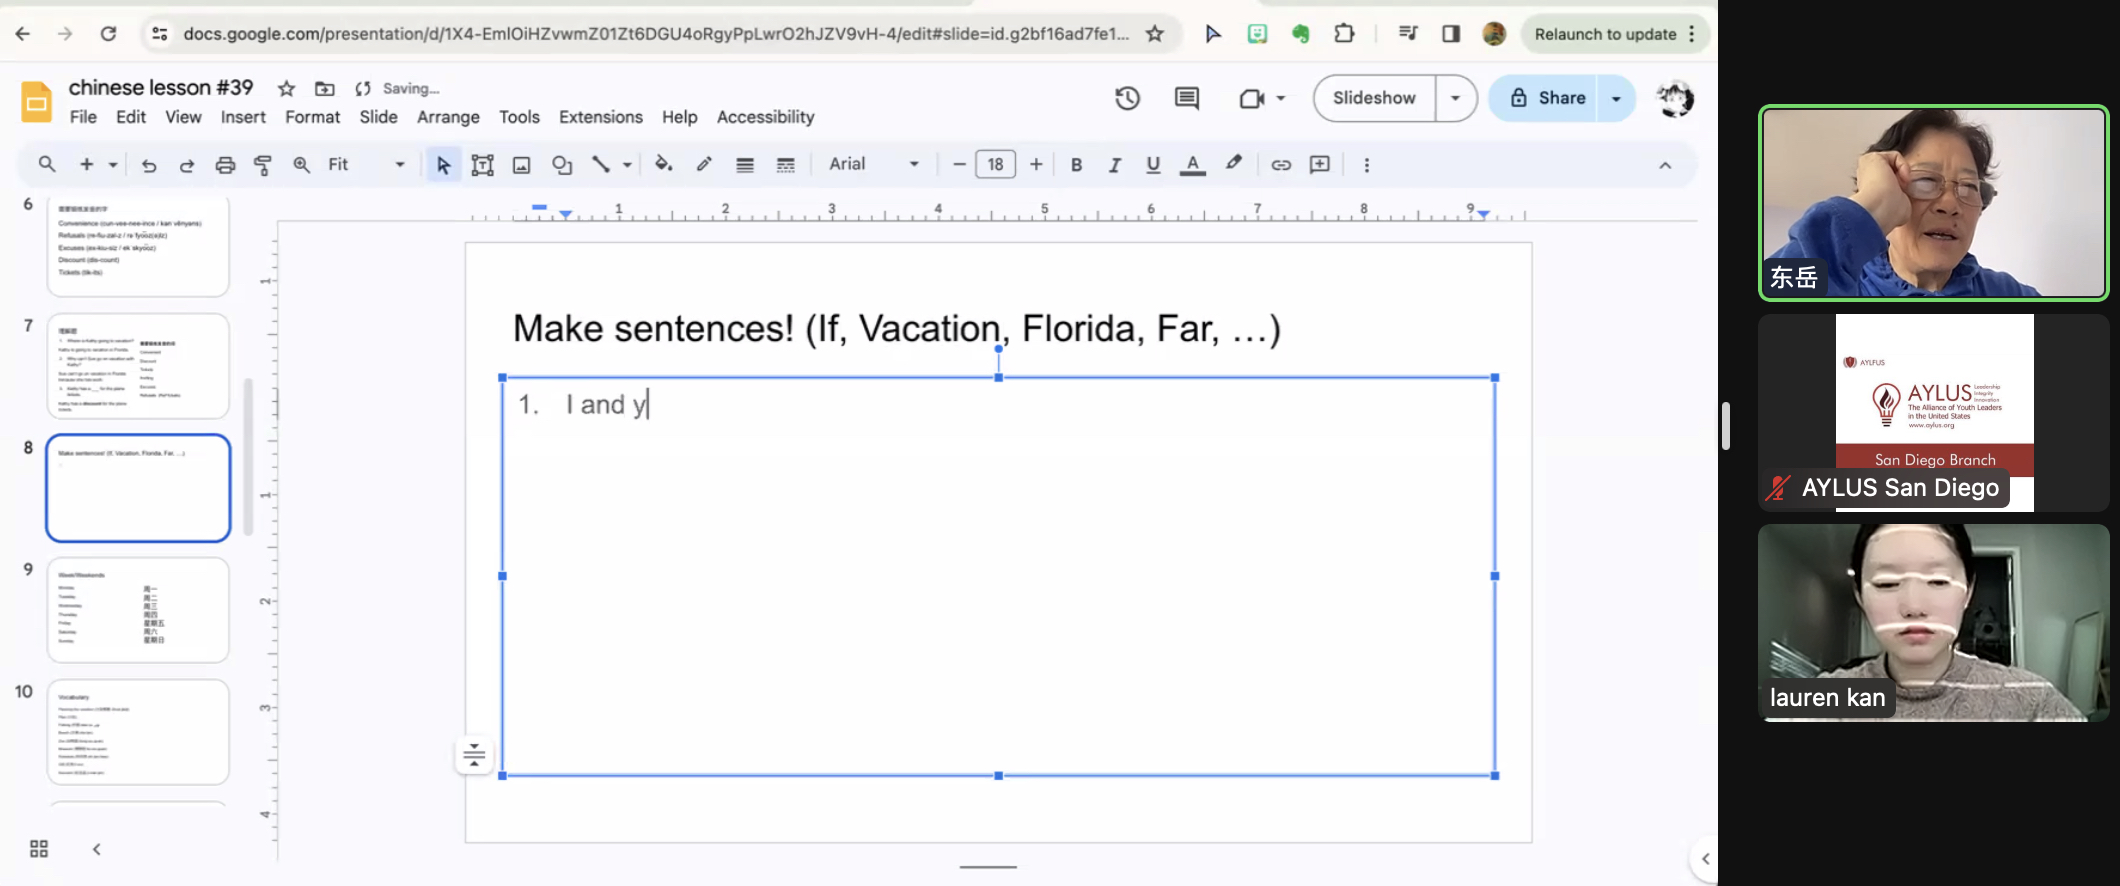Insert a link
2120x886 pixels.
(1281, 164)
